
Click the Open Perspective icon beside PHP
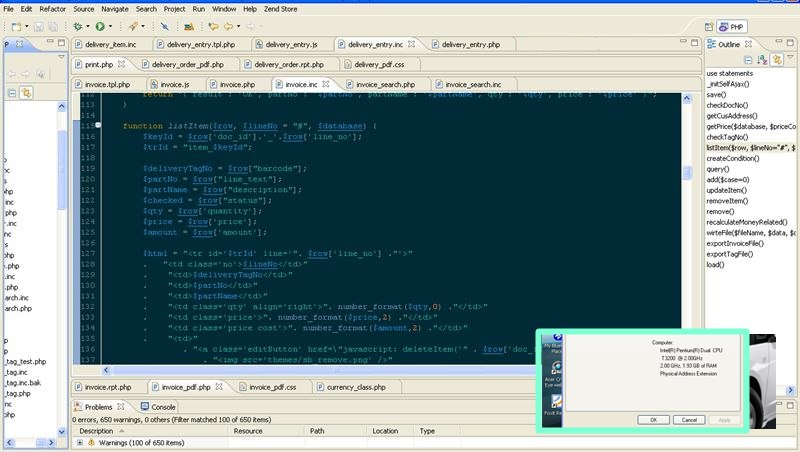(x=709, y=27)
